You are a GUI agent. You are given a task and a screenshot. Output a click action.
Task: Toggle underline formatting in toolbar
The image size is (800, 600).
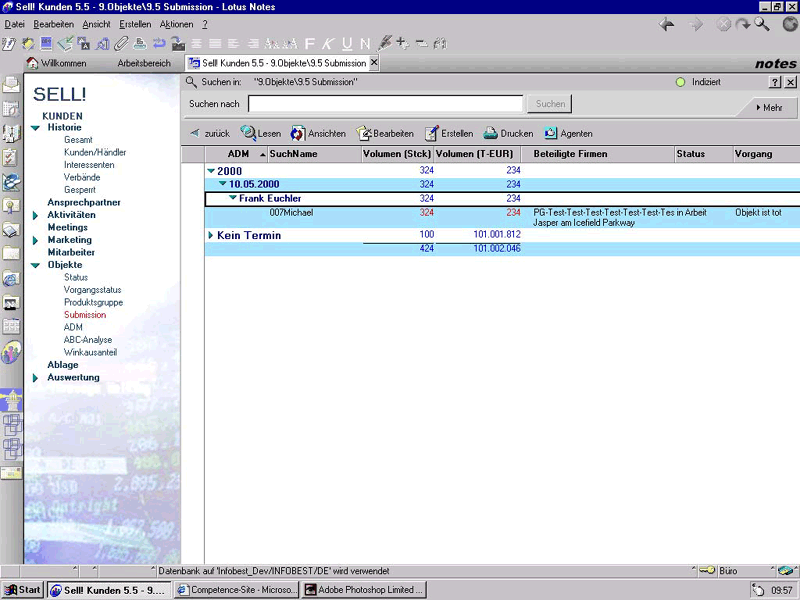pos(347,43)
